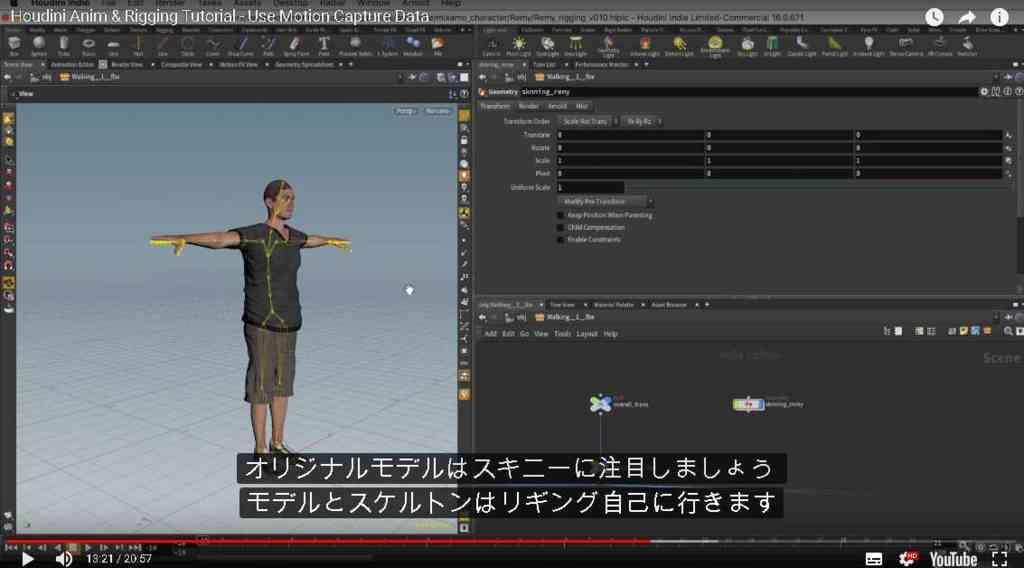
Task: Open viewport No cam dropdown
Action: tap(438, 111)
